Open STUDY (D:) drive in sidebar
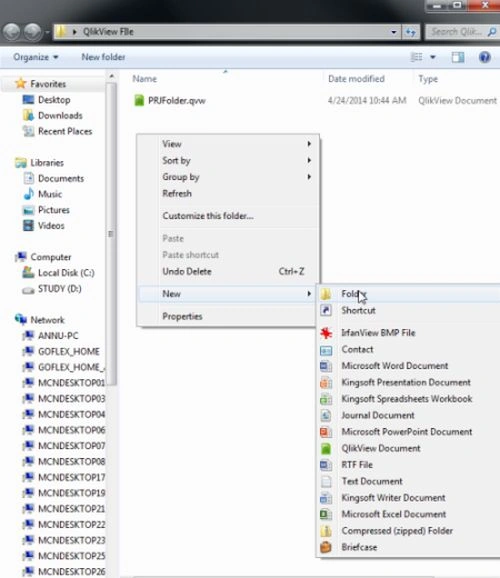 pos(60,289)
